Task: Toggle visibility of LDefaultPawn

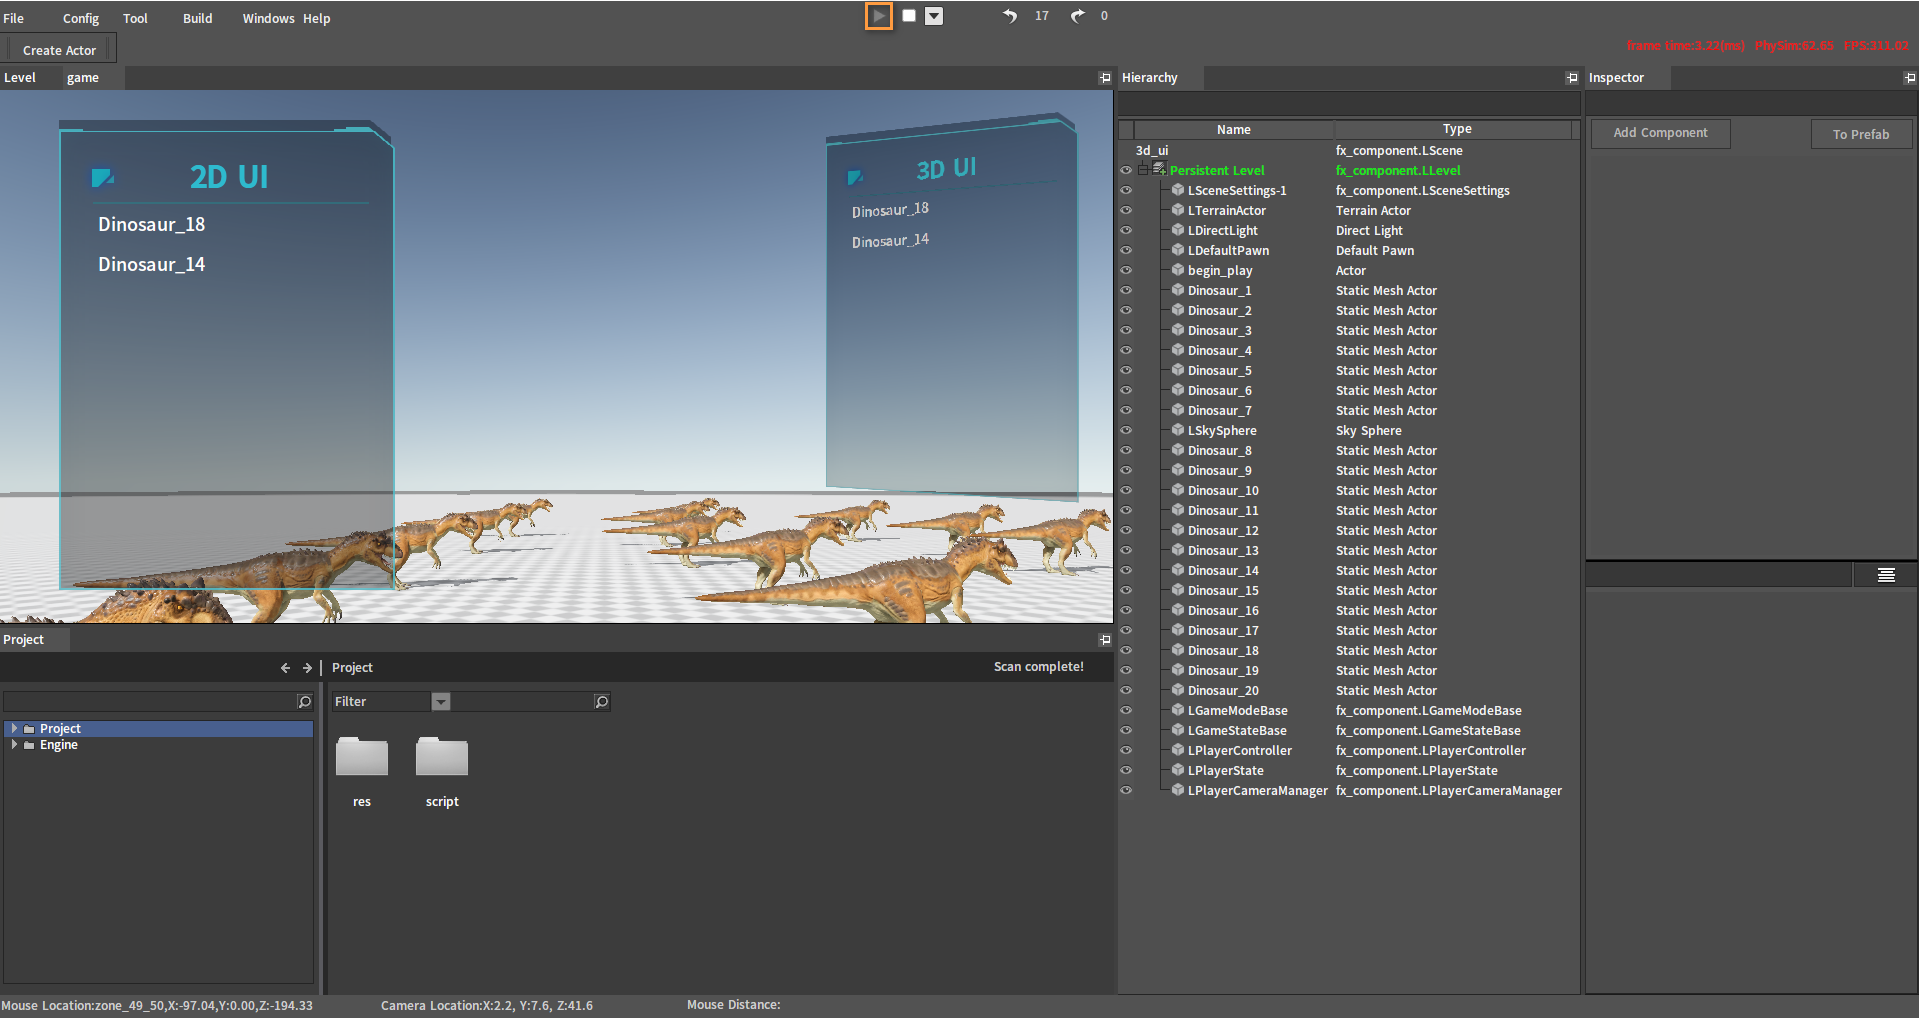Action: 1126,250
